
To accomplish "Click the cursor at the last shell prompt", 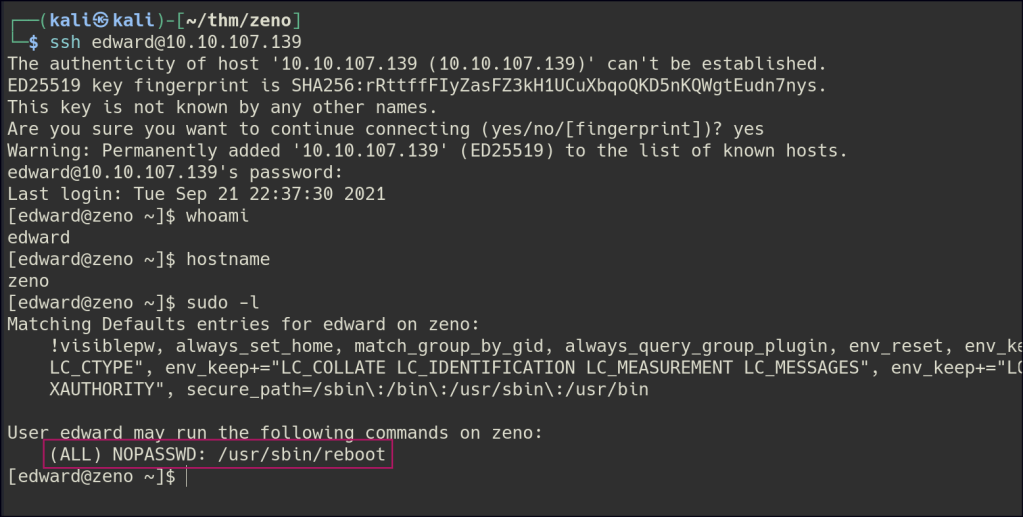I will (x=187, y=477).
